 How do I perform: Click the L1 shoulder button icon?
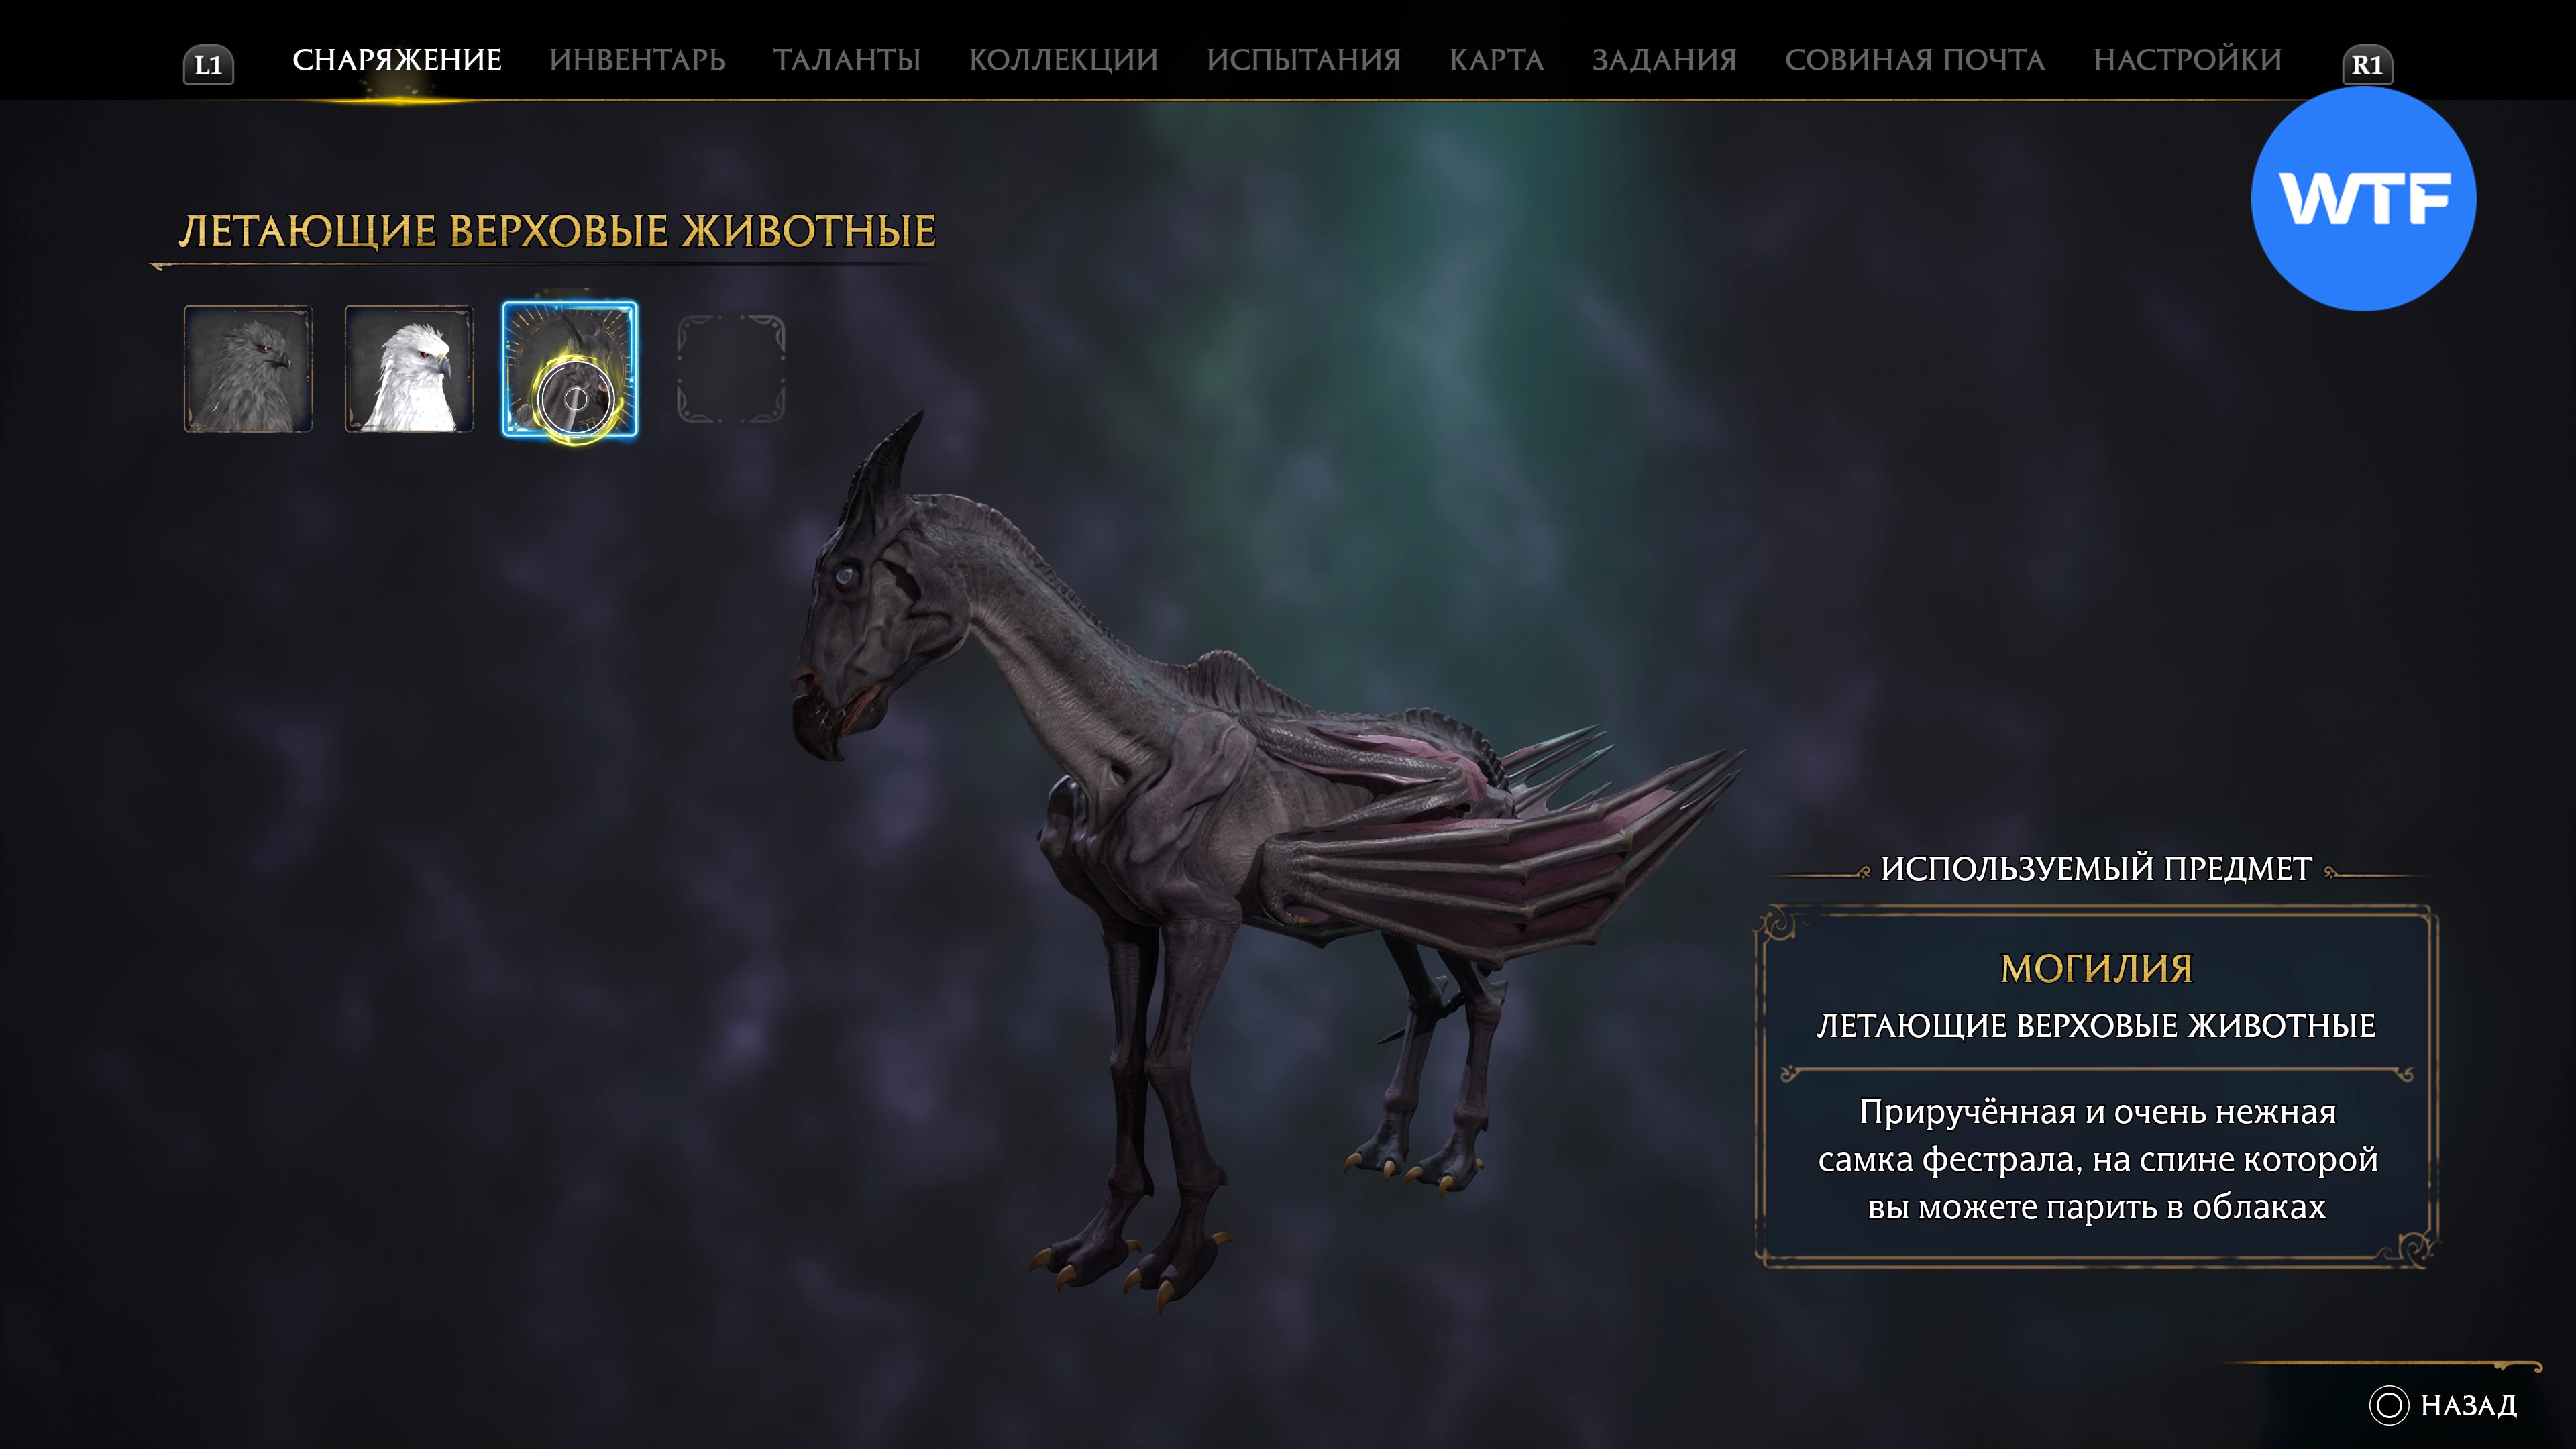[x=208, y=65]
